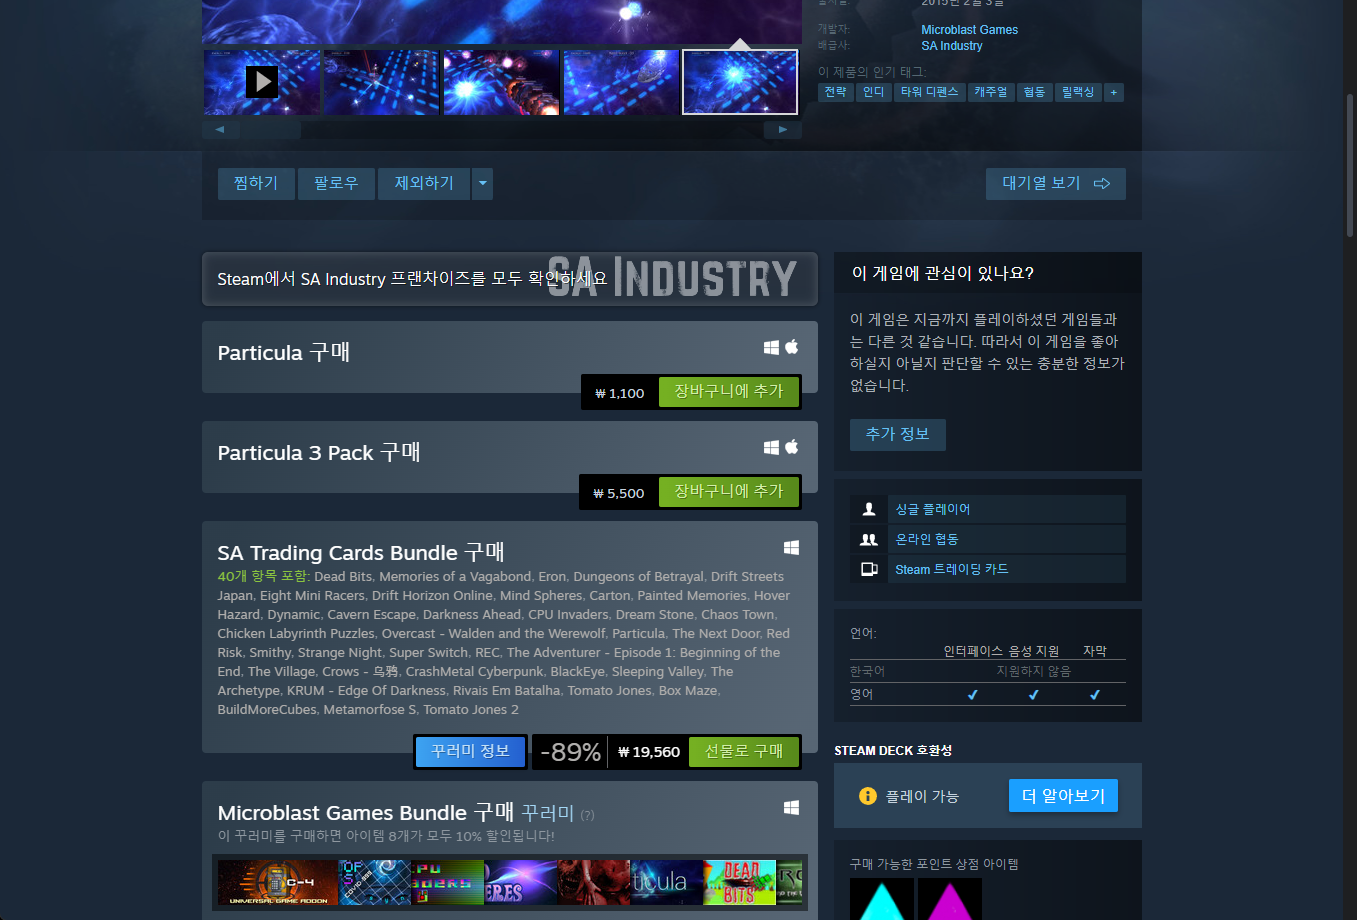This screenshot has height=920, width=1357.
Task: Open the CPU Invaders bundle image
Action: click(x=447, y=882)
